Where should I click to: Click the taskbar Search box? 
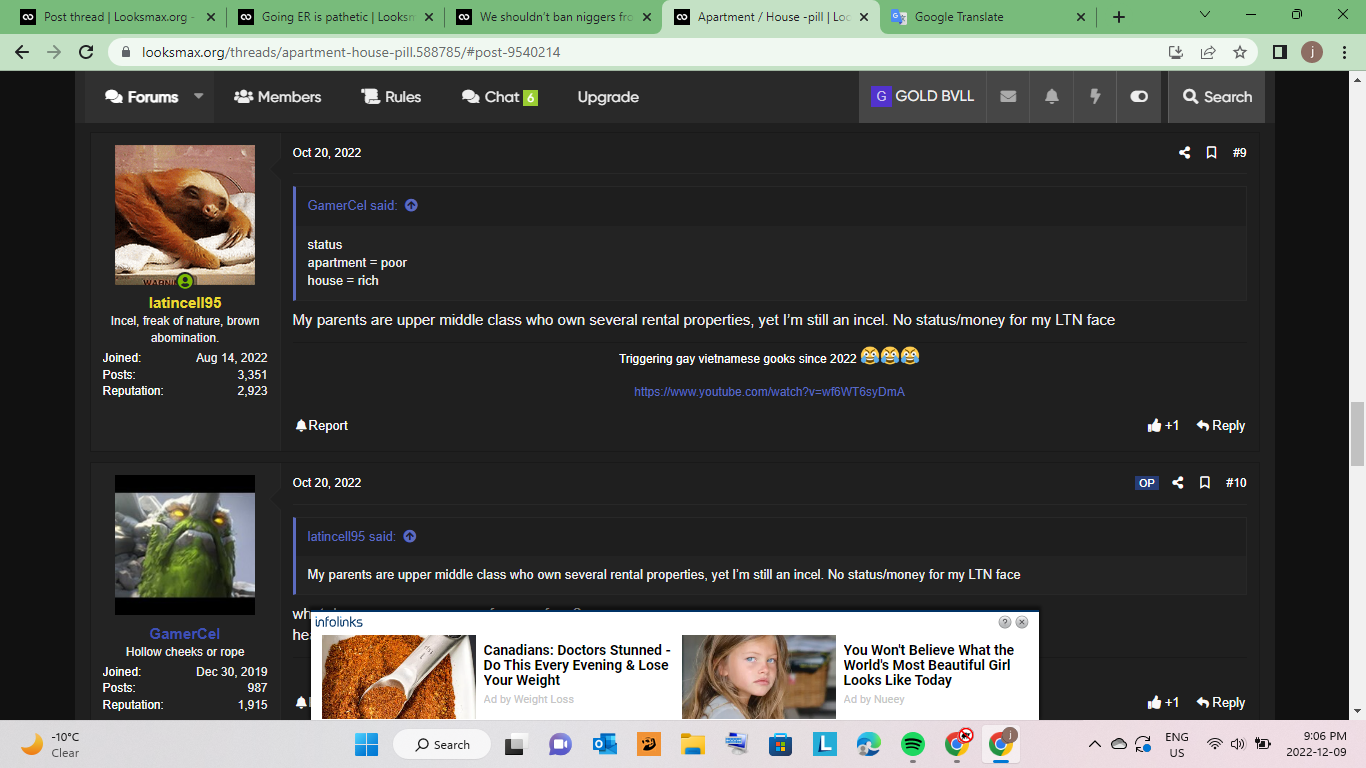coord(442,744)
